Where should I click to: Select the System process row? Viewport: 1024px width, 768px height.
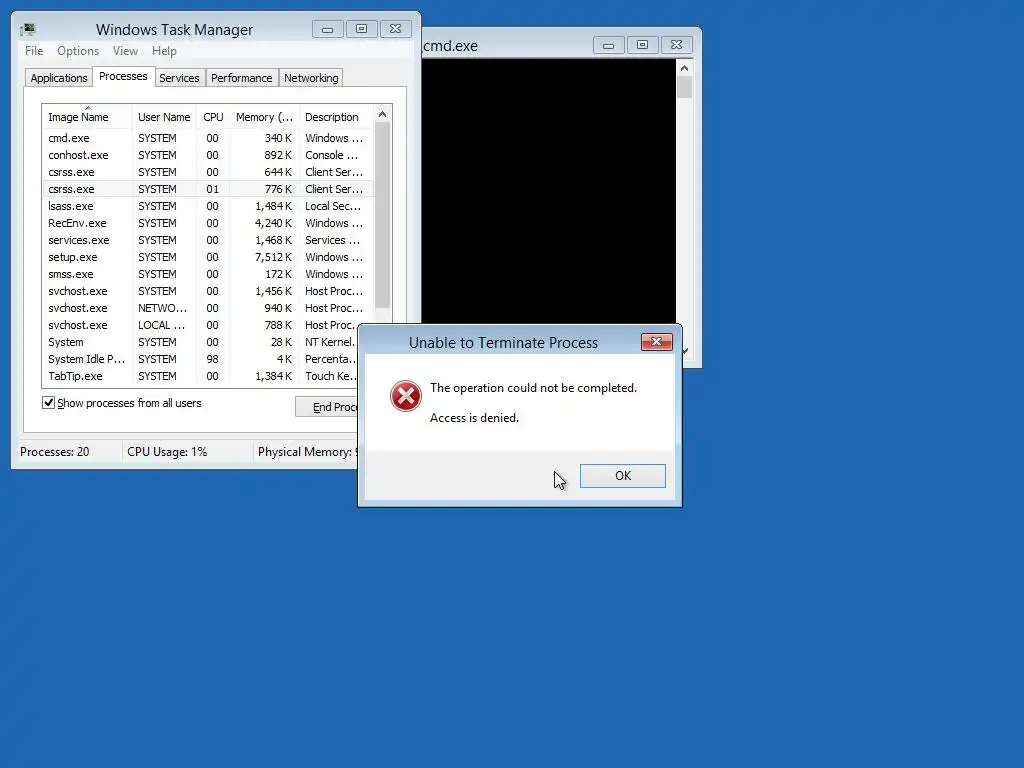[200, 342]
